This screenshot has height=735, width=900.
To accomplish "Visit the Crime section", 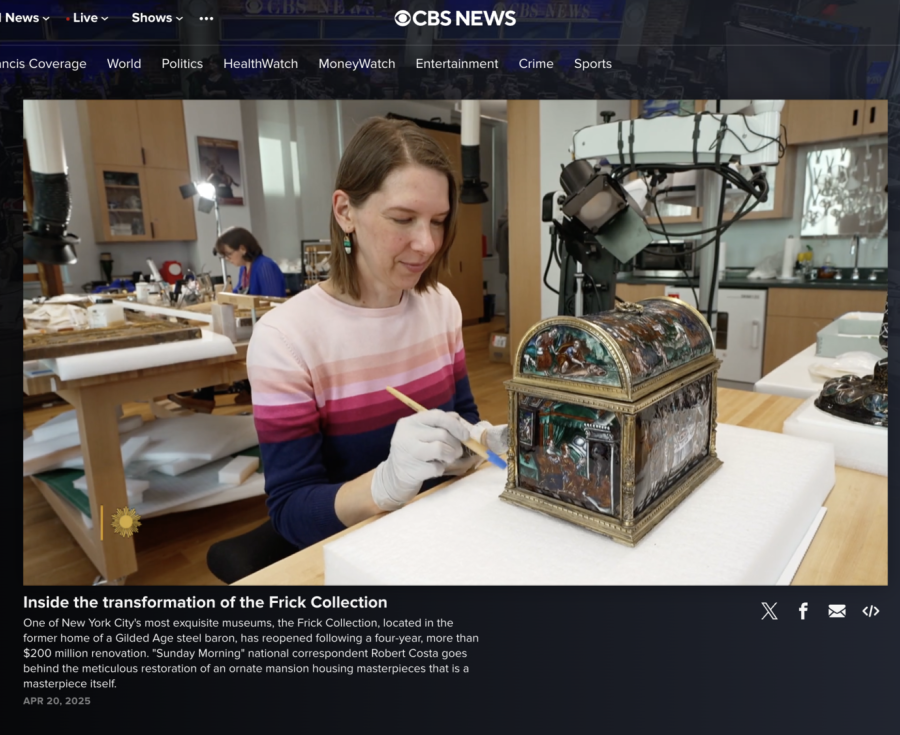I will click(x=536, y=64).
